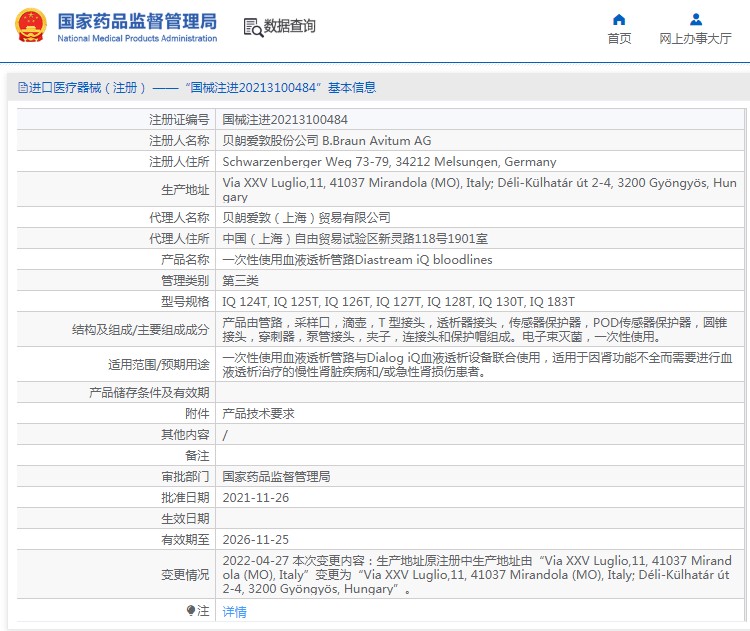Click the 型号规格 row label

coord(185,302)
